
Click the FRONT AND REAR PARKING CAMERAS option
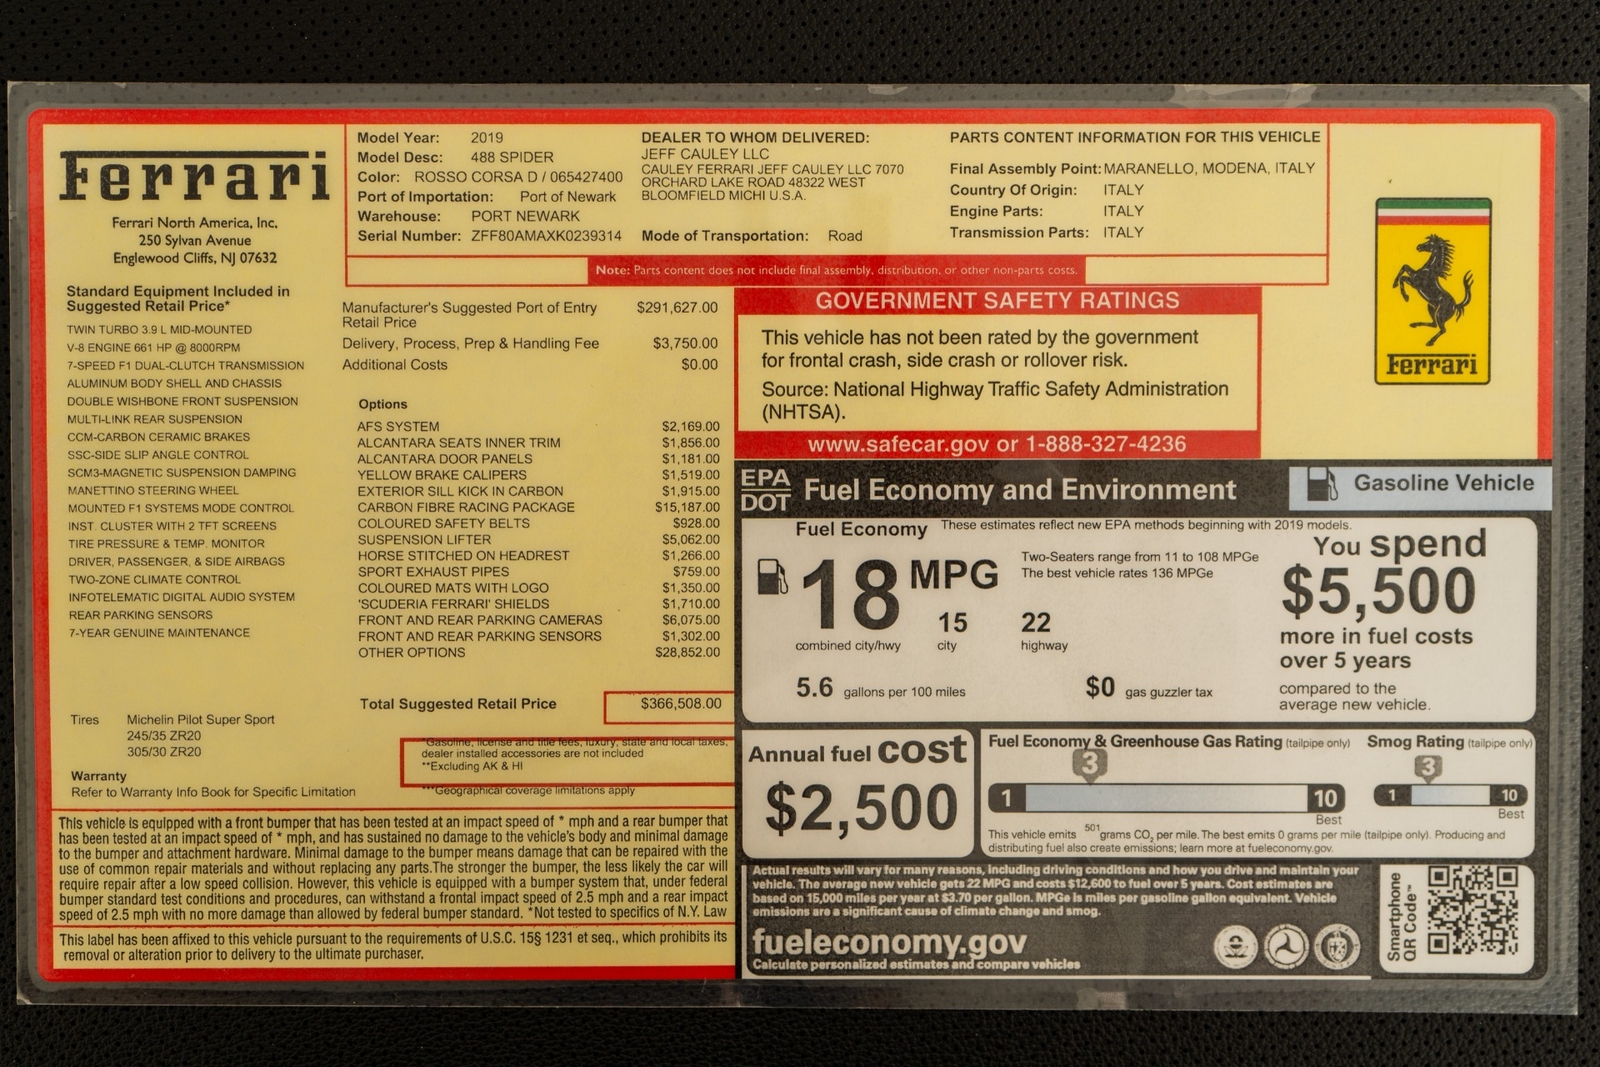coord(538,620)
